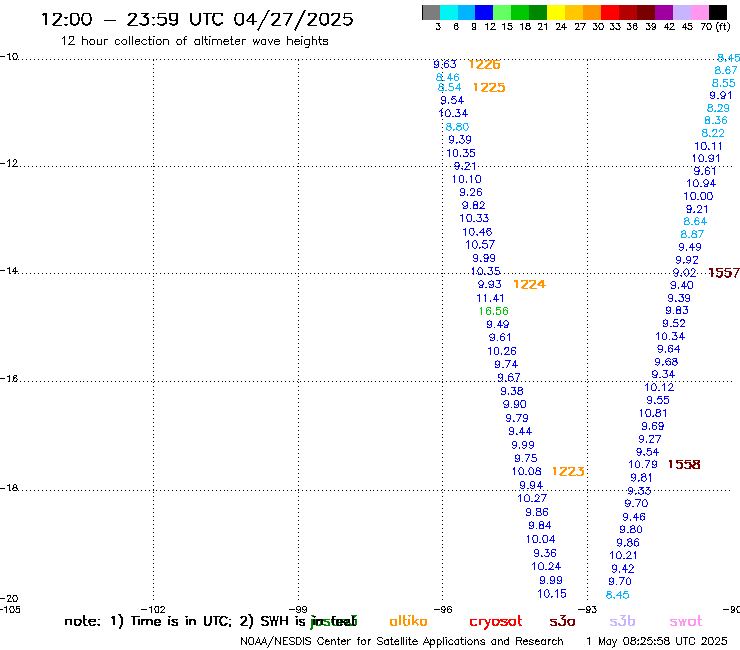Click the 9.74 wave height value
Viewport: 740px width, 650px height.
tap(506, 364)
